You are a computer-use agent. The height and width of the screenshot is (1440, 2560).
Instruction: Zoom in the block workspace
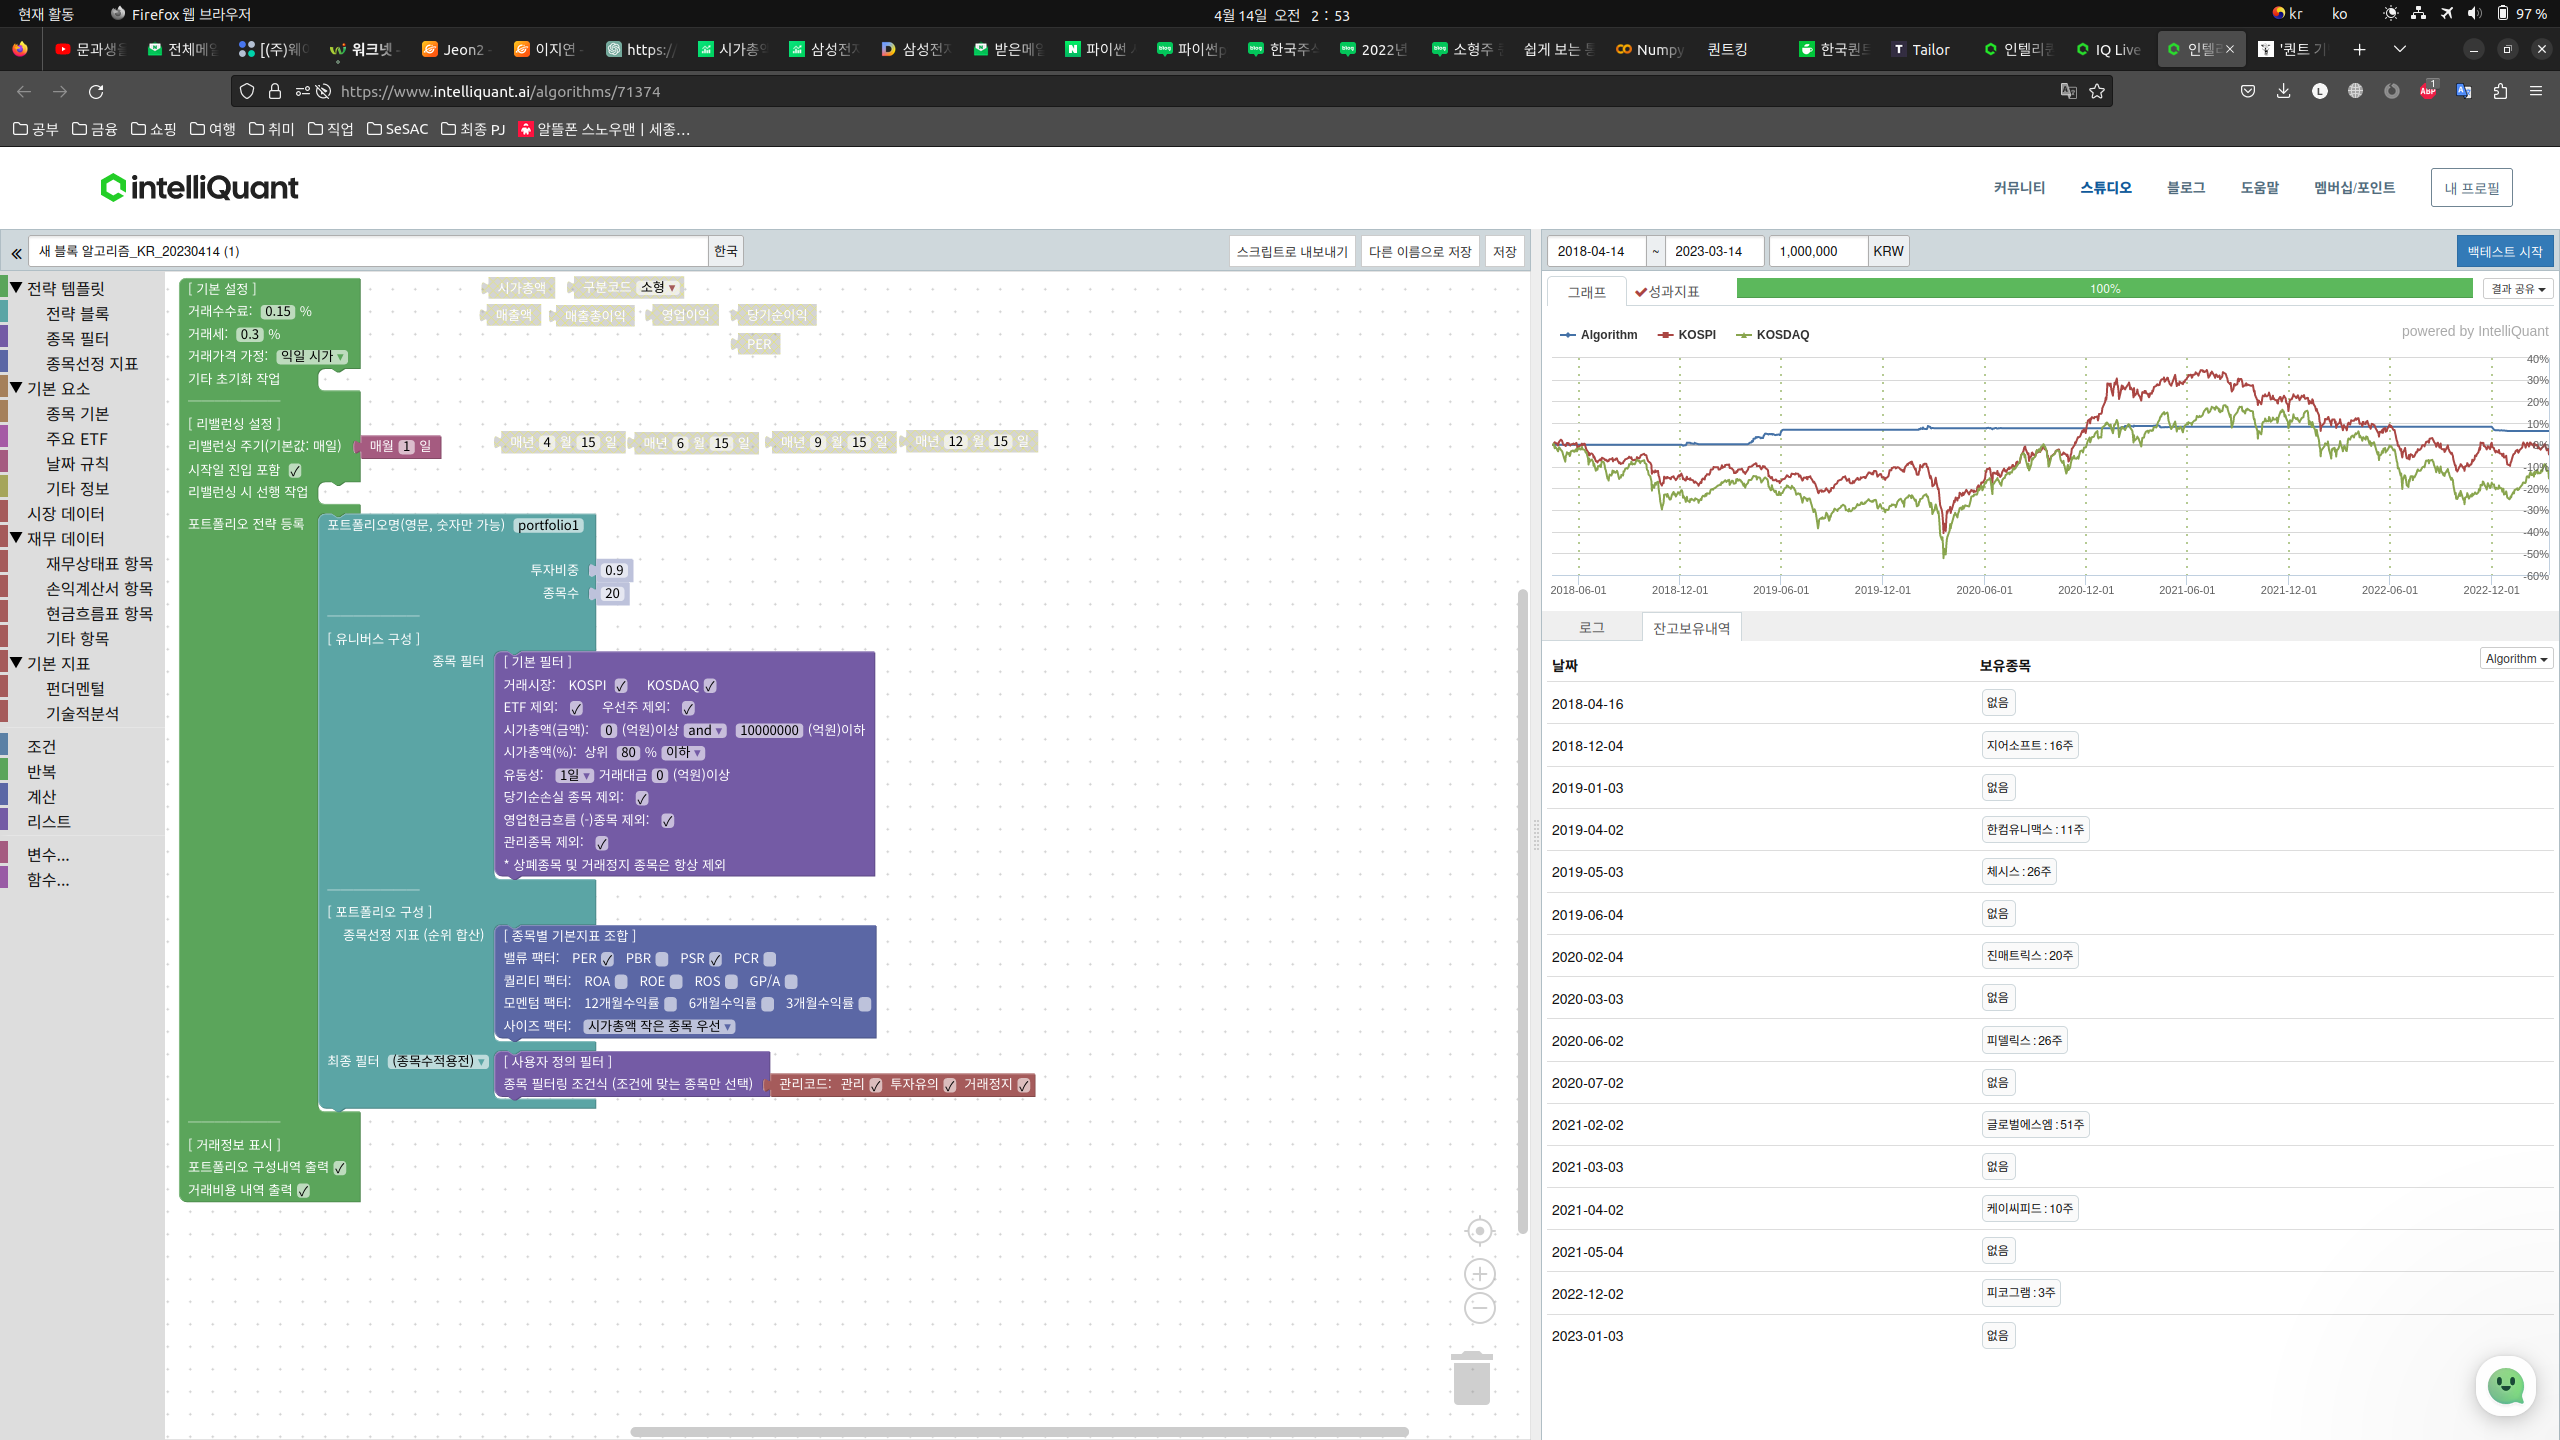(x=1479, y=1274)
